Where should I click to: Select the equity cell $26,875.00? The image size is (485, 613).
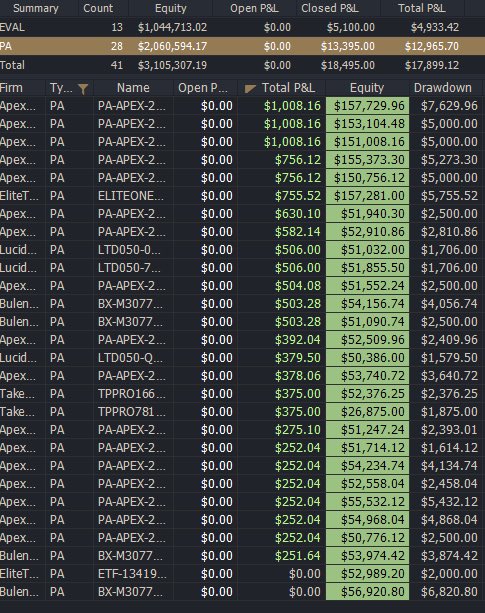coord(367,411)
